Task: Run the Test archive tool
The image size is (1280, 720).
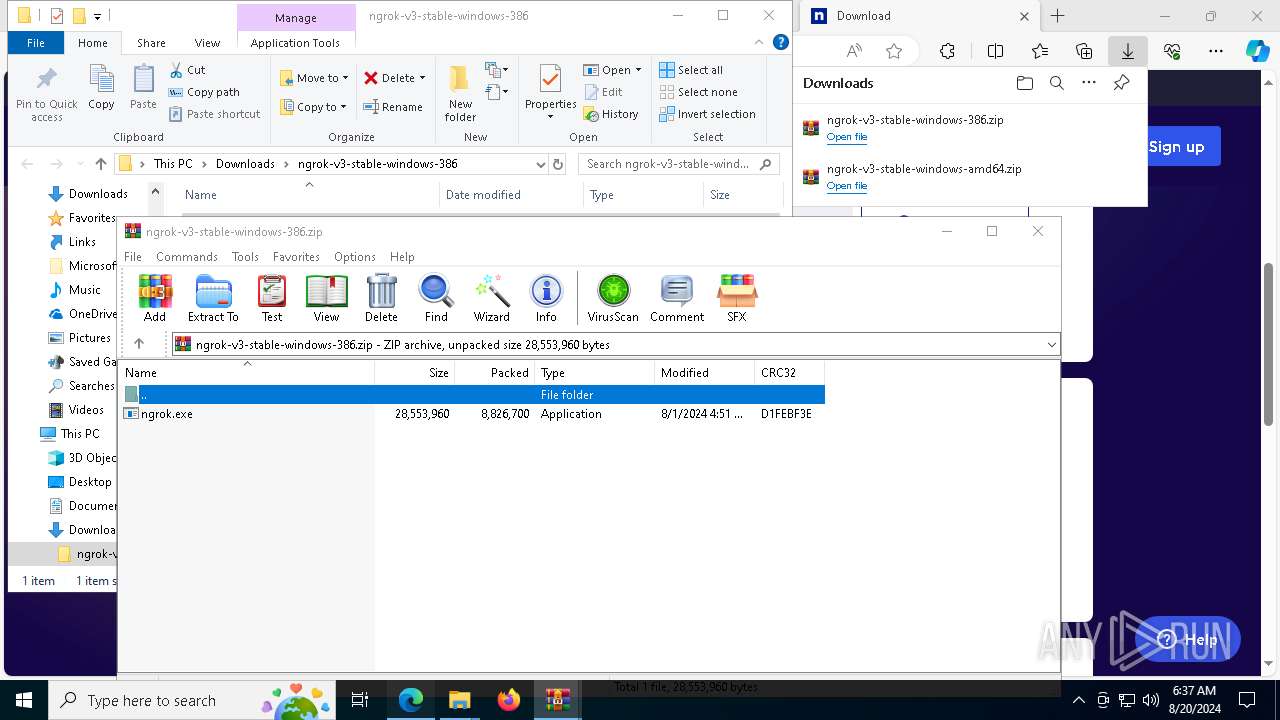Action: 272,298
